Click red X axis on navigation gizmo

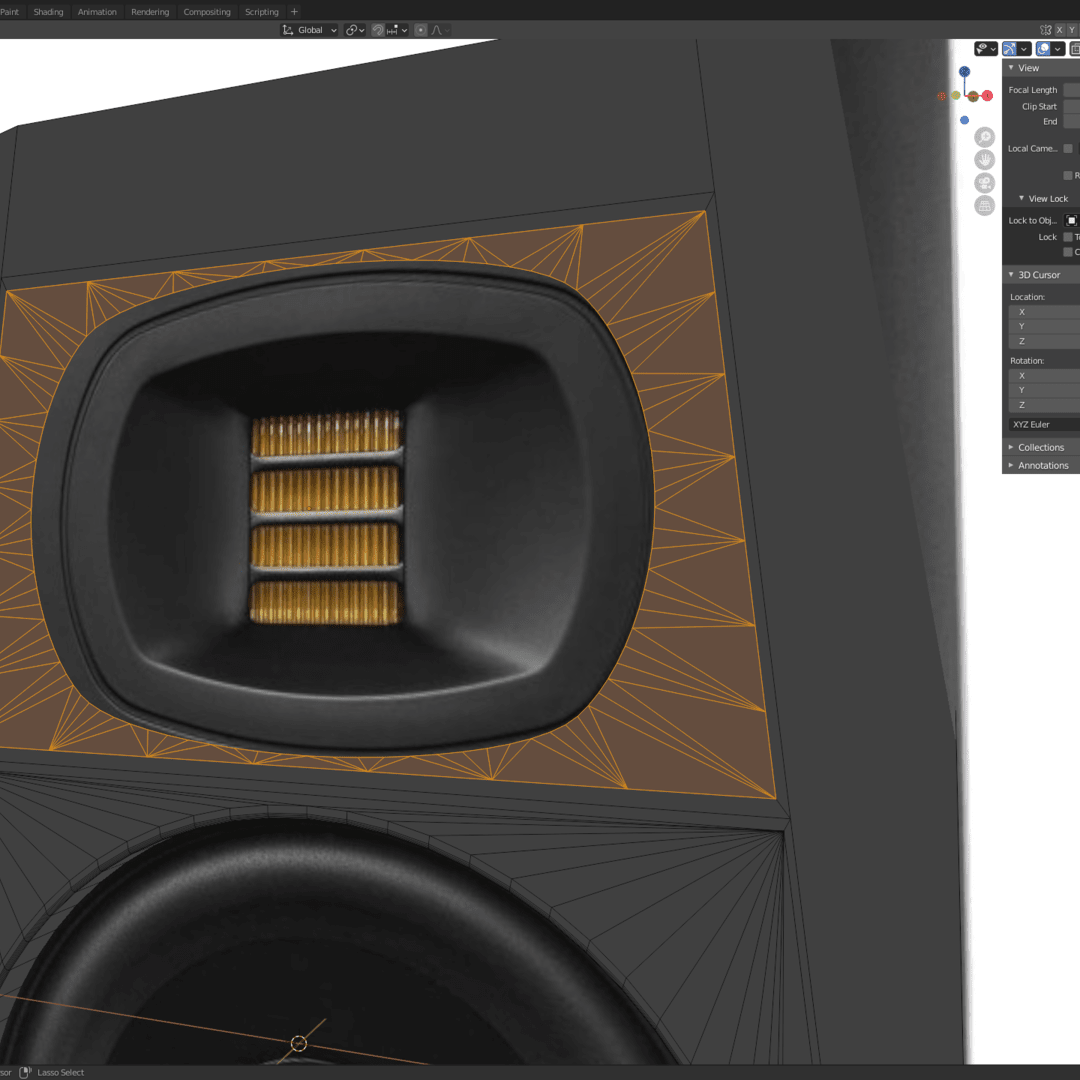click(987, 95)
